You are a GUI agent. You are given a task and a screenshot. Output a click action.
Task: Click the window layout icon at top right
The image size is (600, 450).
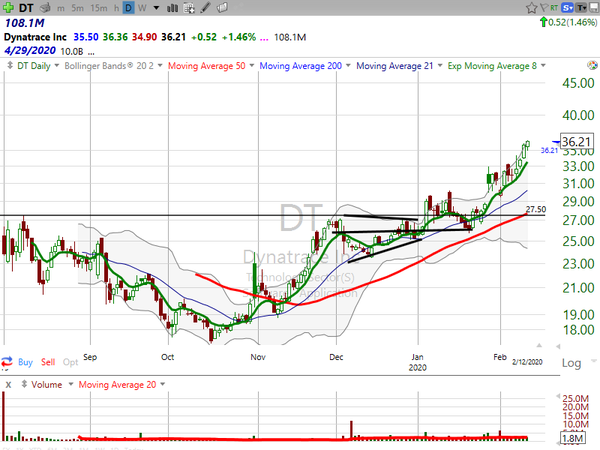[593, 7]
